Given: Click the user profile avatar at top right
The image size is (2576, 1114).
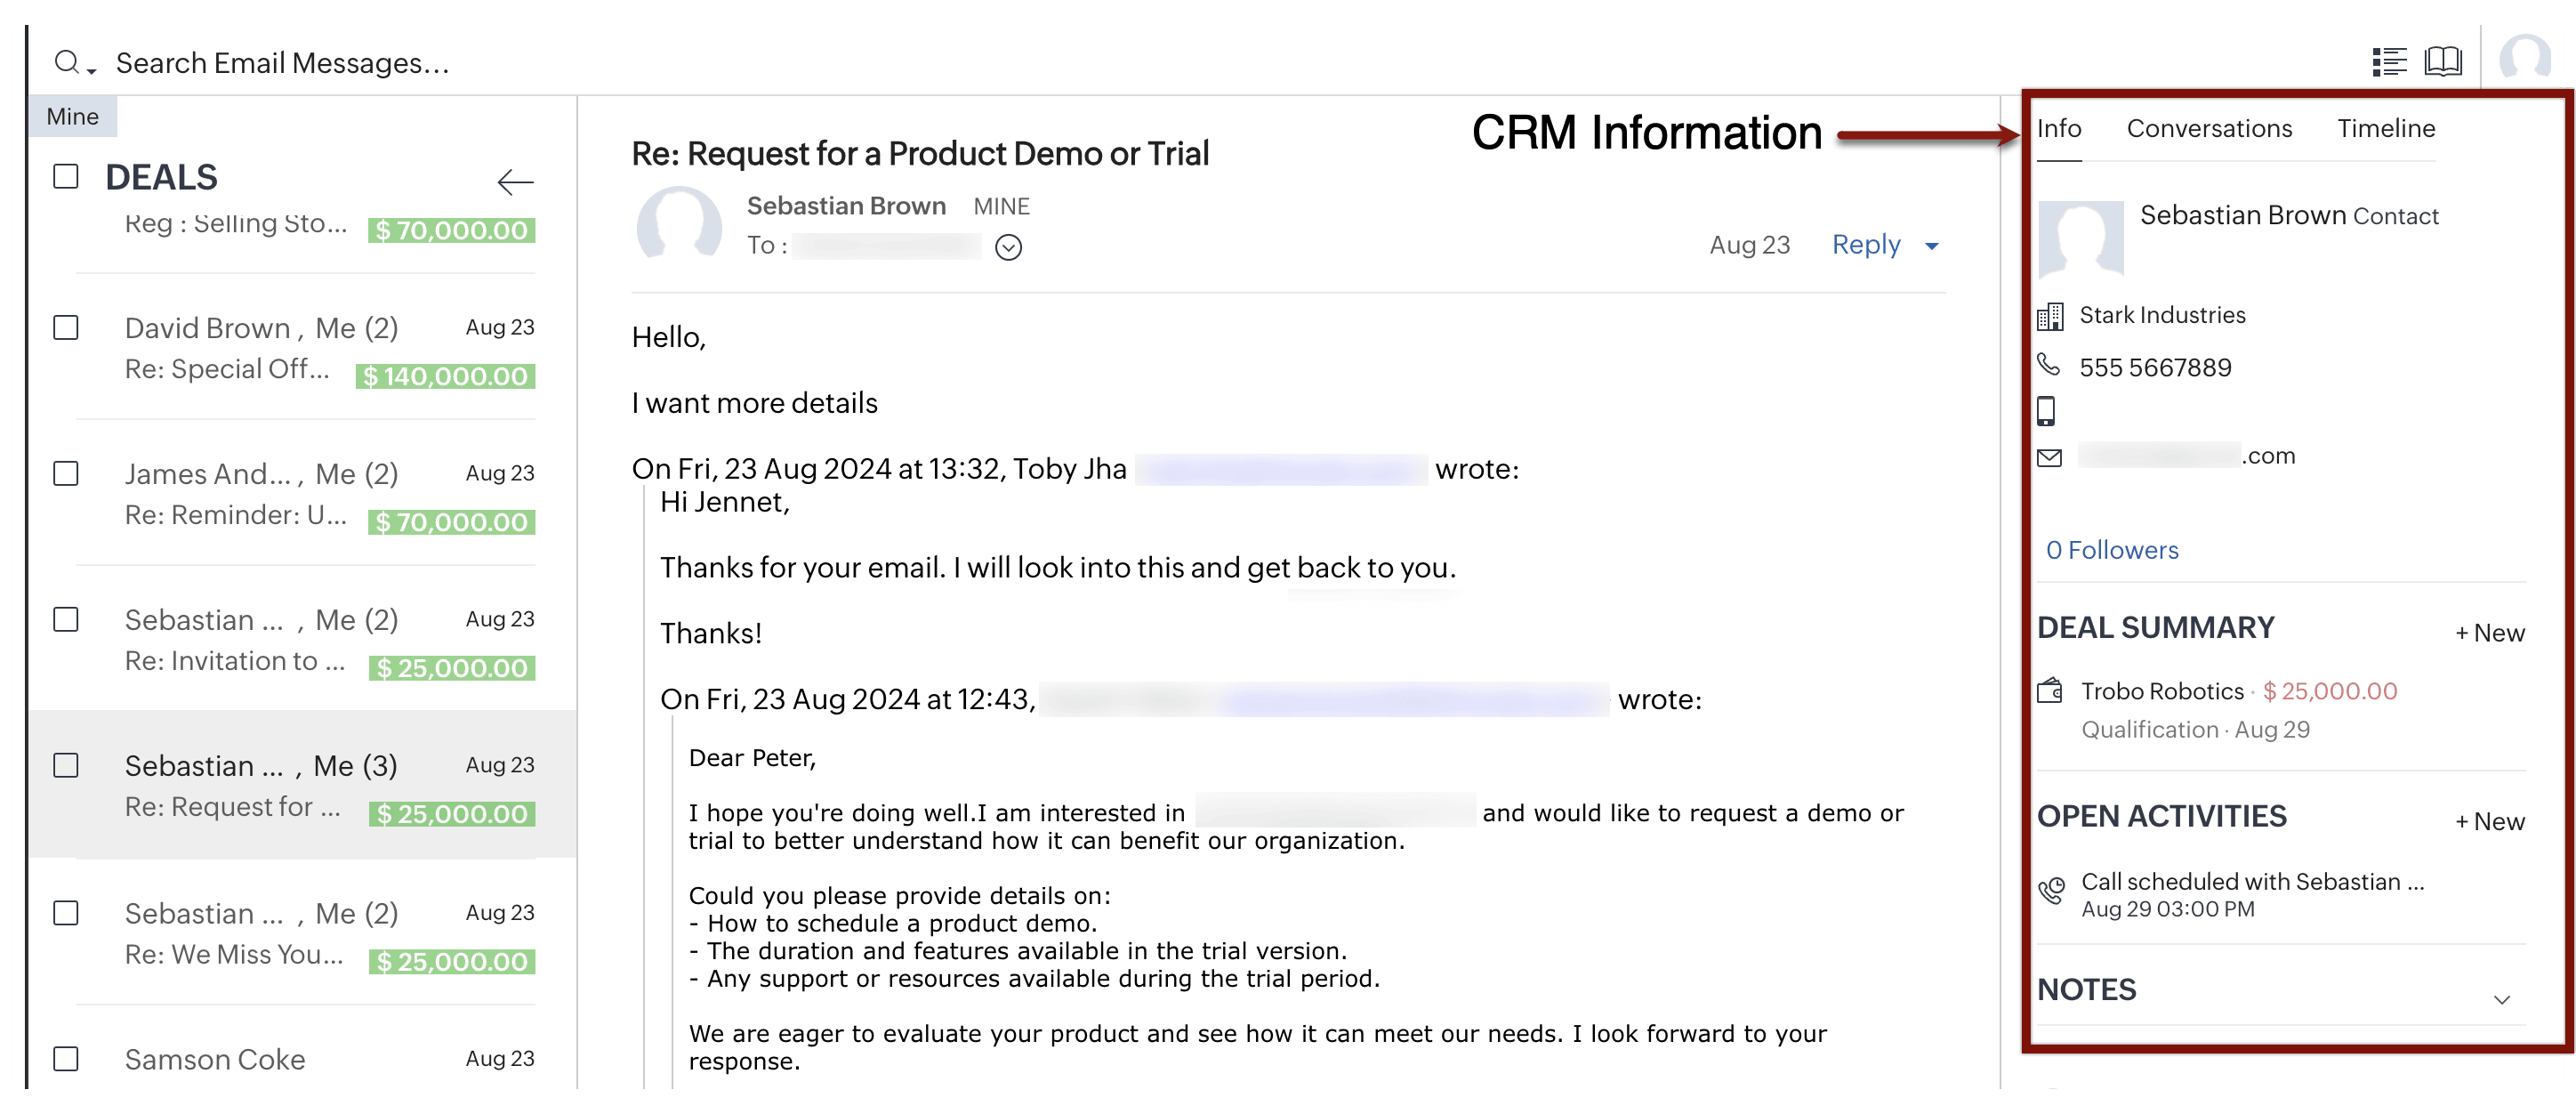Looking at the screenshot, I should pyautogui.click(x=2524, y=60).
